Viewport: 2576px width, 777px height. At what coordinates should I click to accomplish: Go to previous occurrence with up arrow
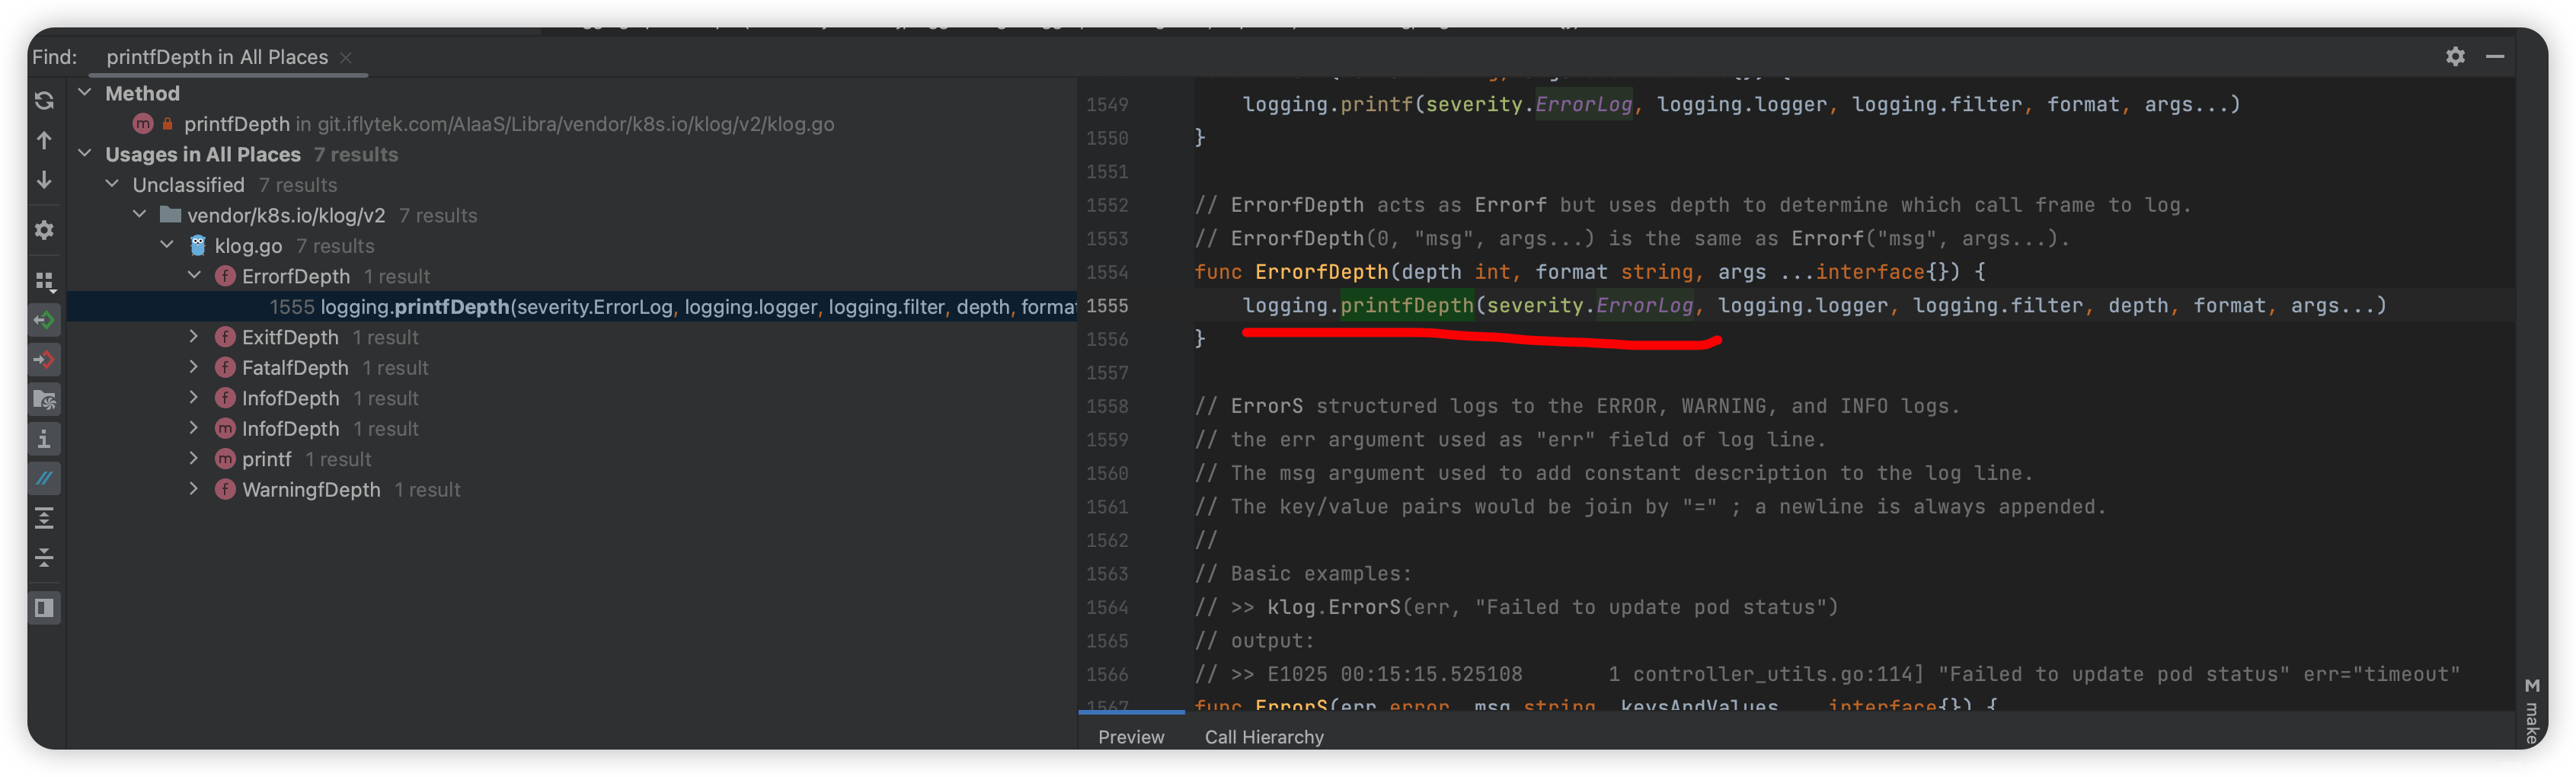point(44,140)
